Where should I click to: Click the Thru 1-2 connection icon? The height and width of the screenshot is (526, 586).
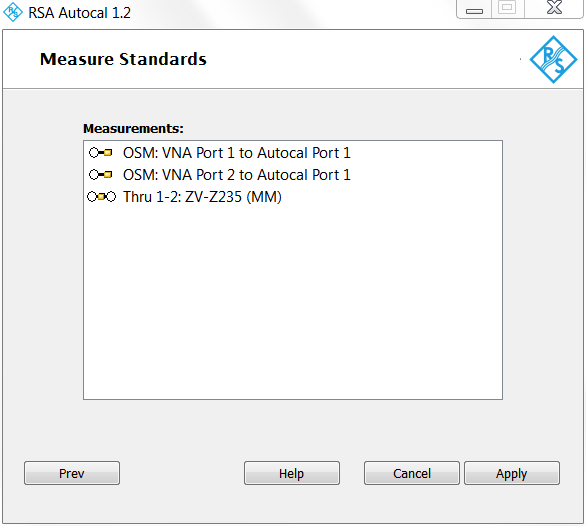pyautogui.click(x=101, y=197)
